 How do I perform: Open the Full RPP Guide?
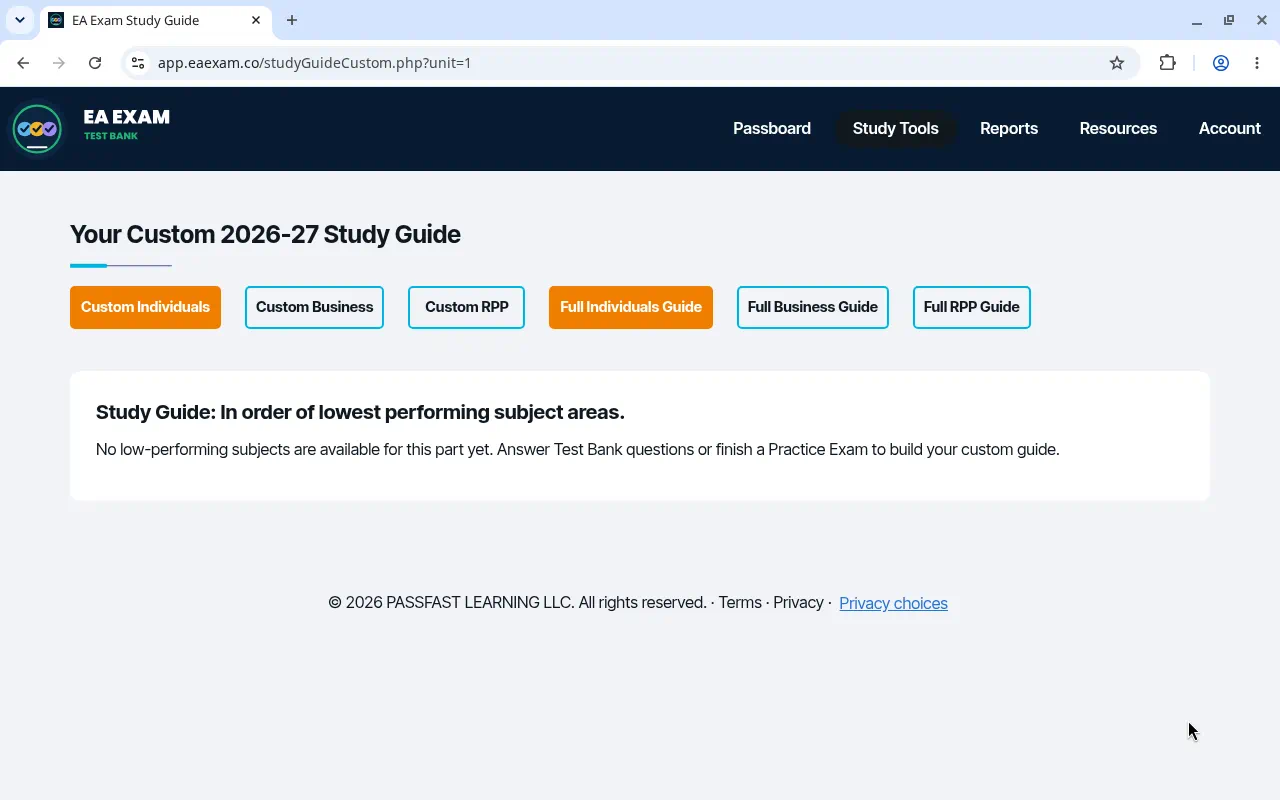click(x=972, y=307)
